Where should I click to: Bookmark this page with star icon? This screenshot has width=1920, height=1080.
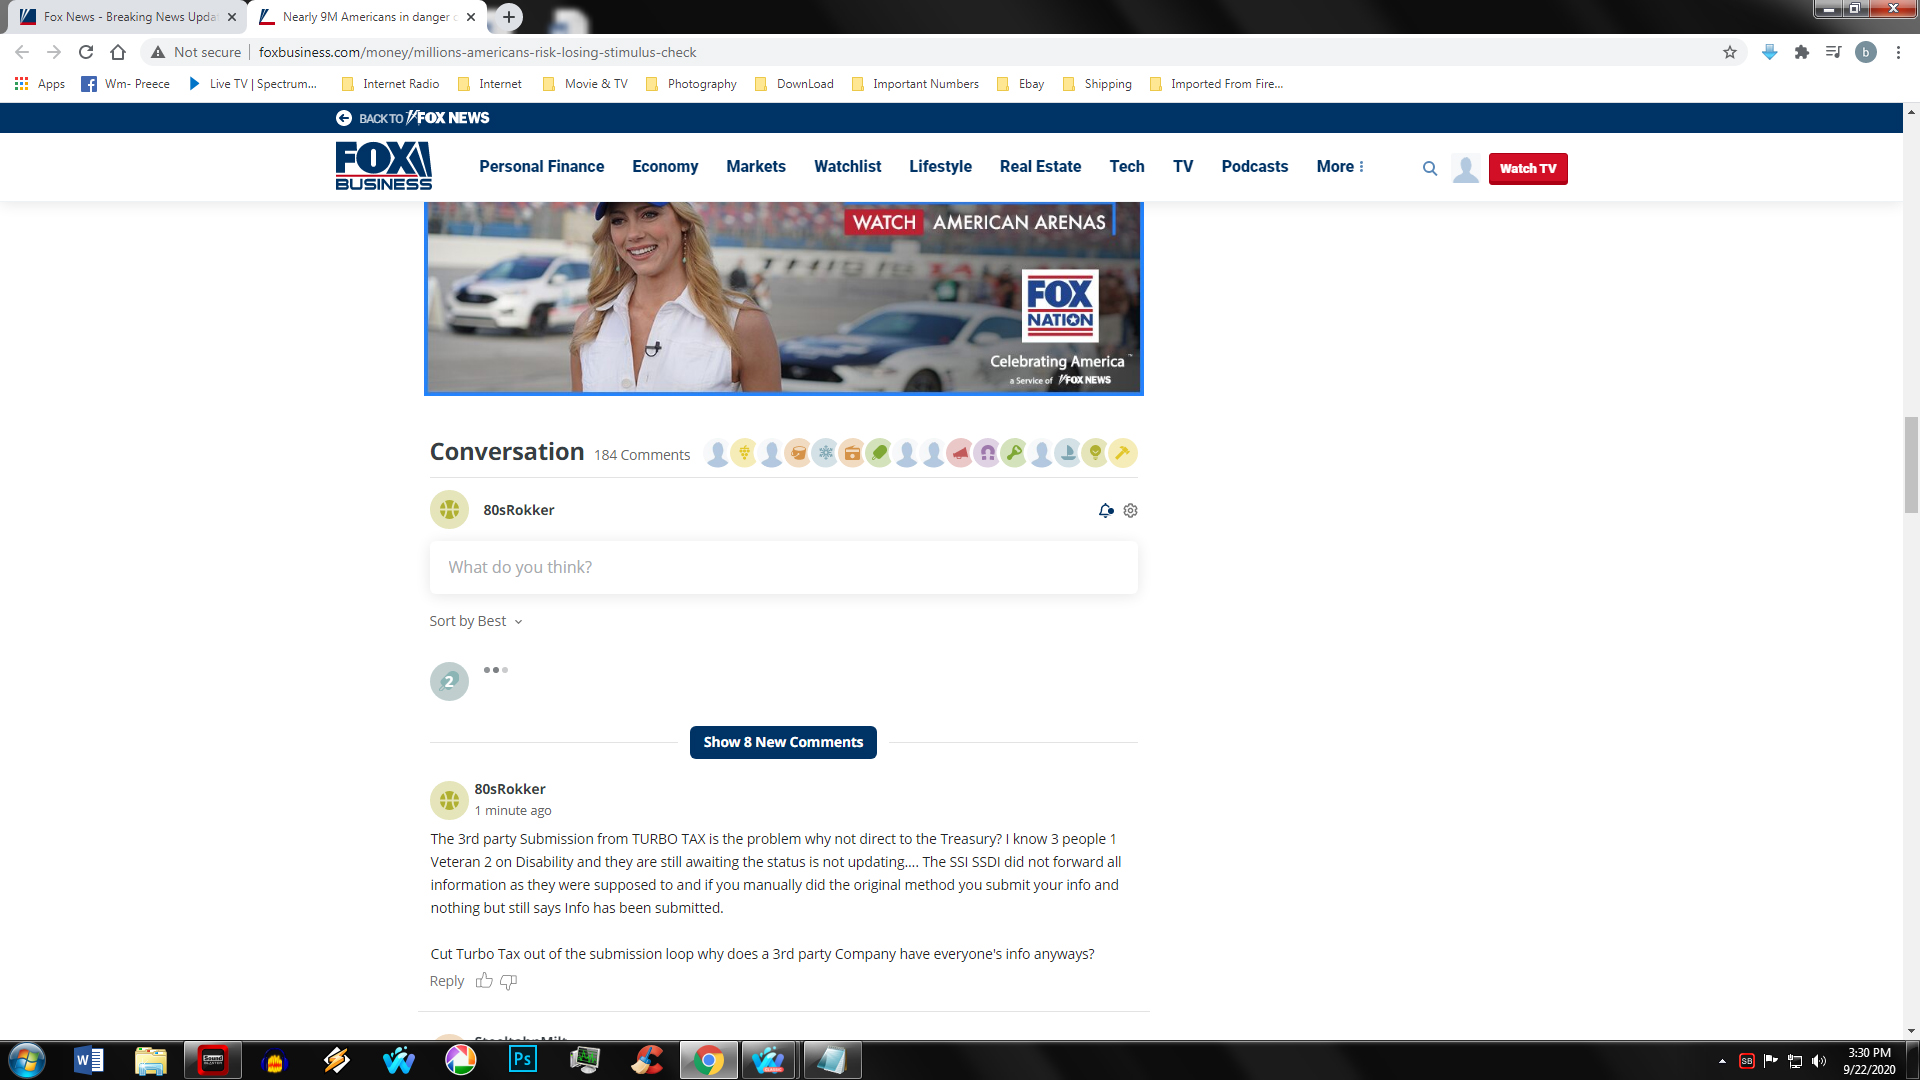[1730, 52]
